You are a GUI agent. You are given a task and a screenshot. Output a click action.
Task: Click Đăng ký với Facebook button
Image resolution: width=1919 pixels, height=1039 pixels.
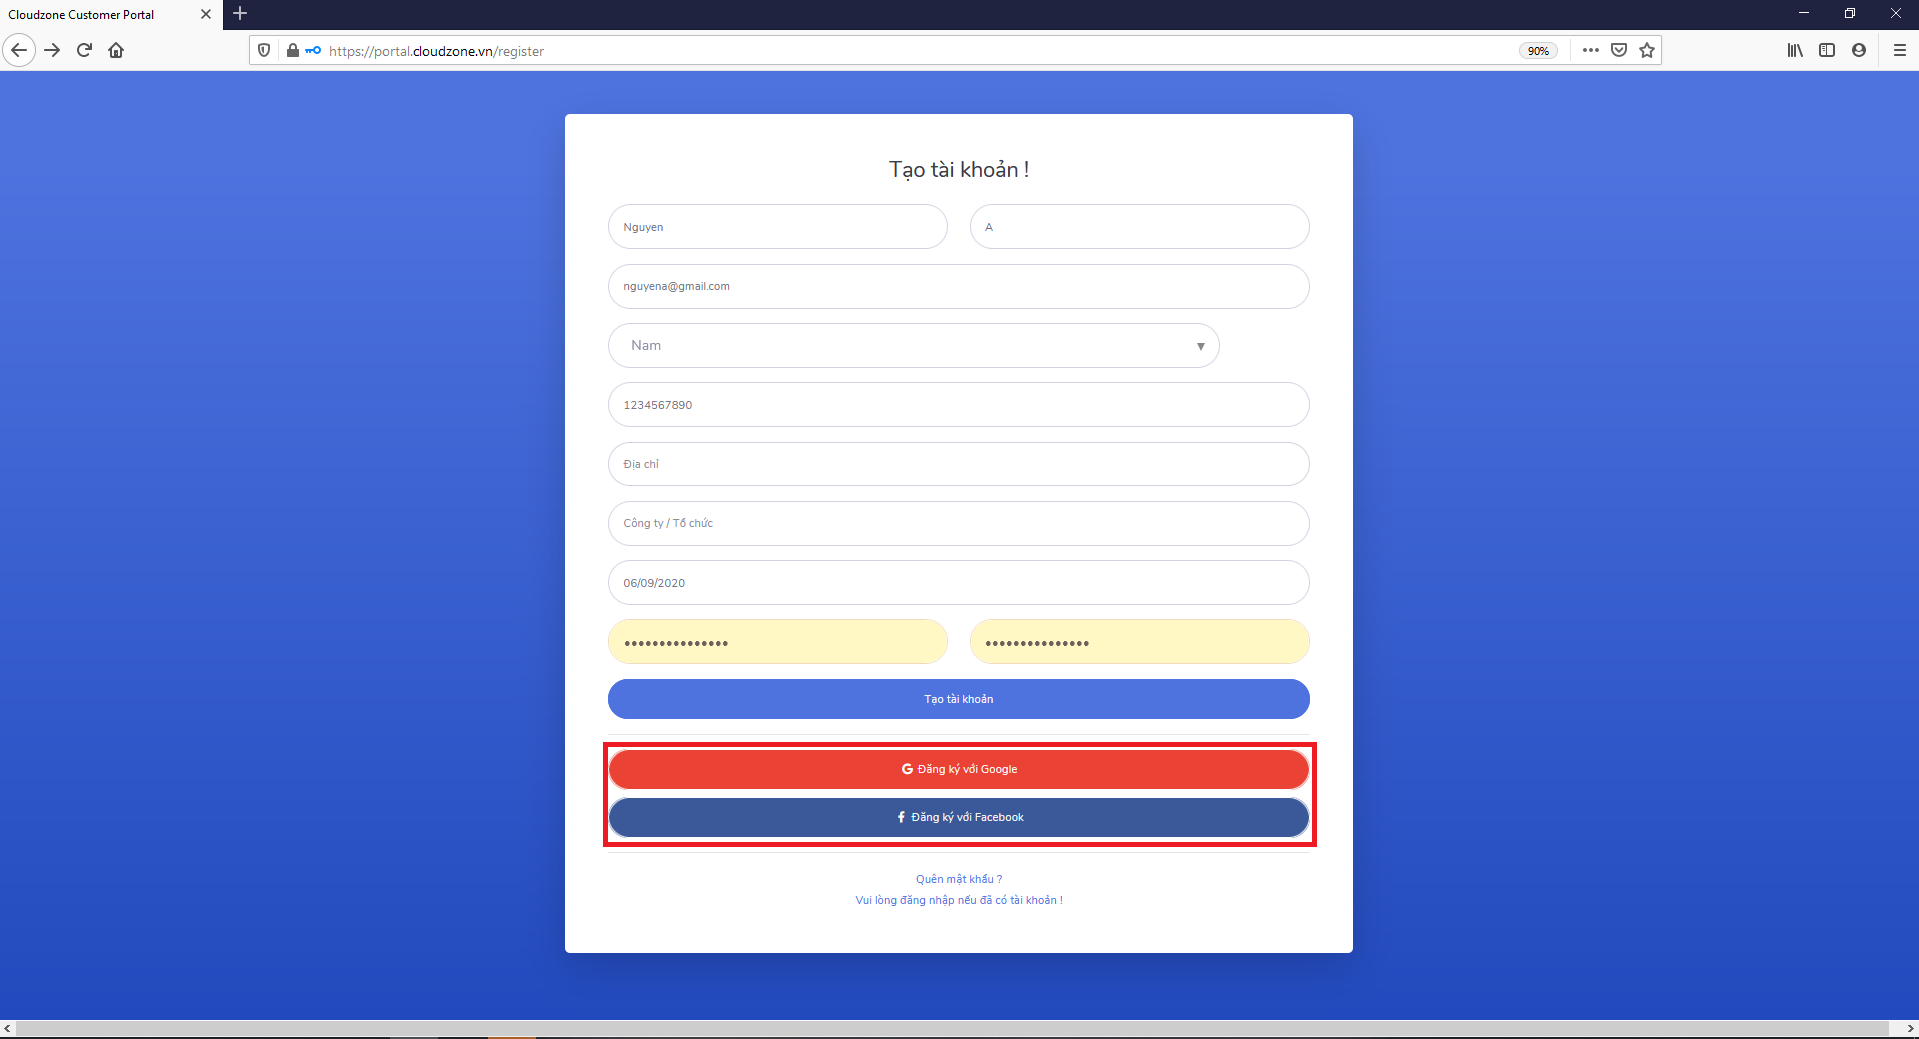958,817
